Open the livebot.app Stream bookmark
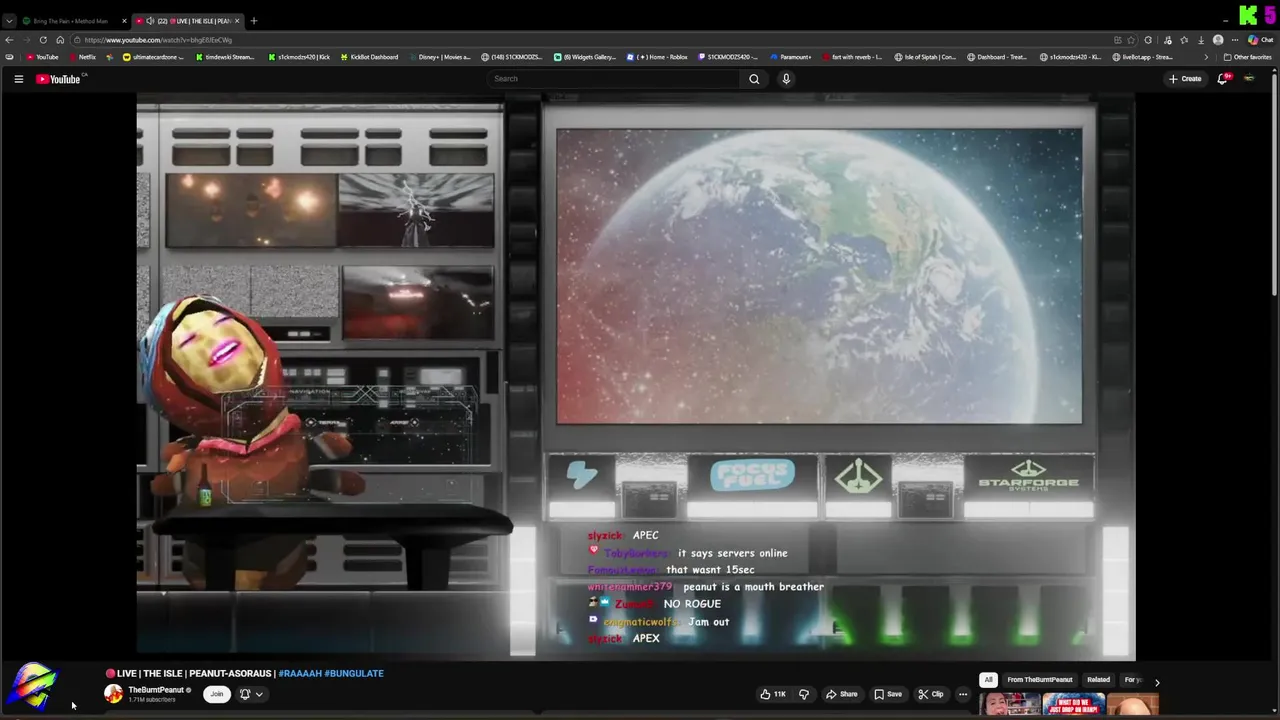 coord(1143,57)
